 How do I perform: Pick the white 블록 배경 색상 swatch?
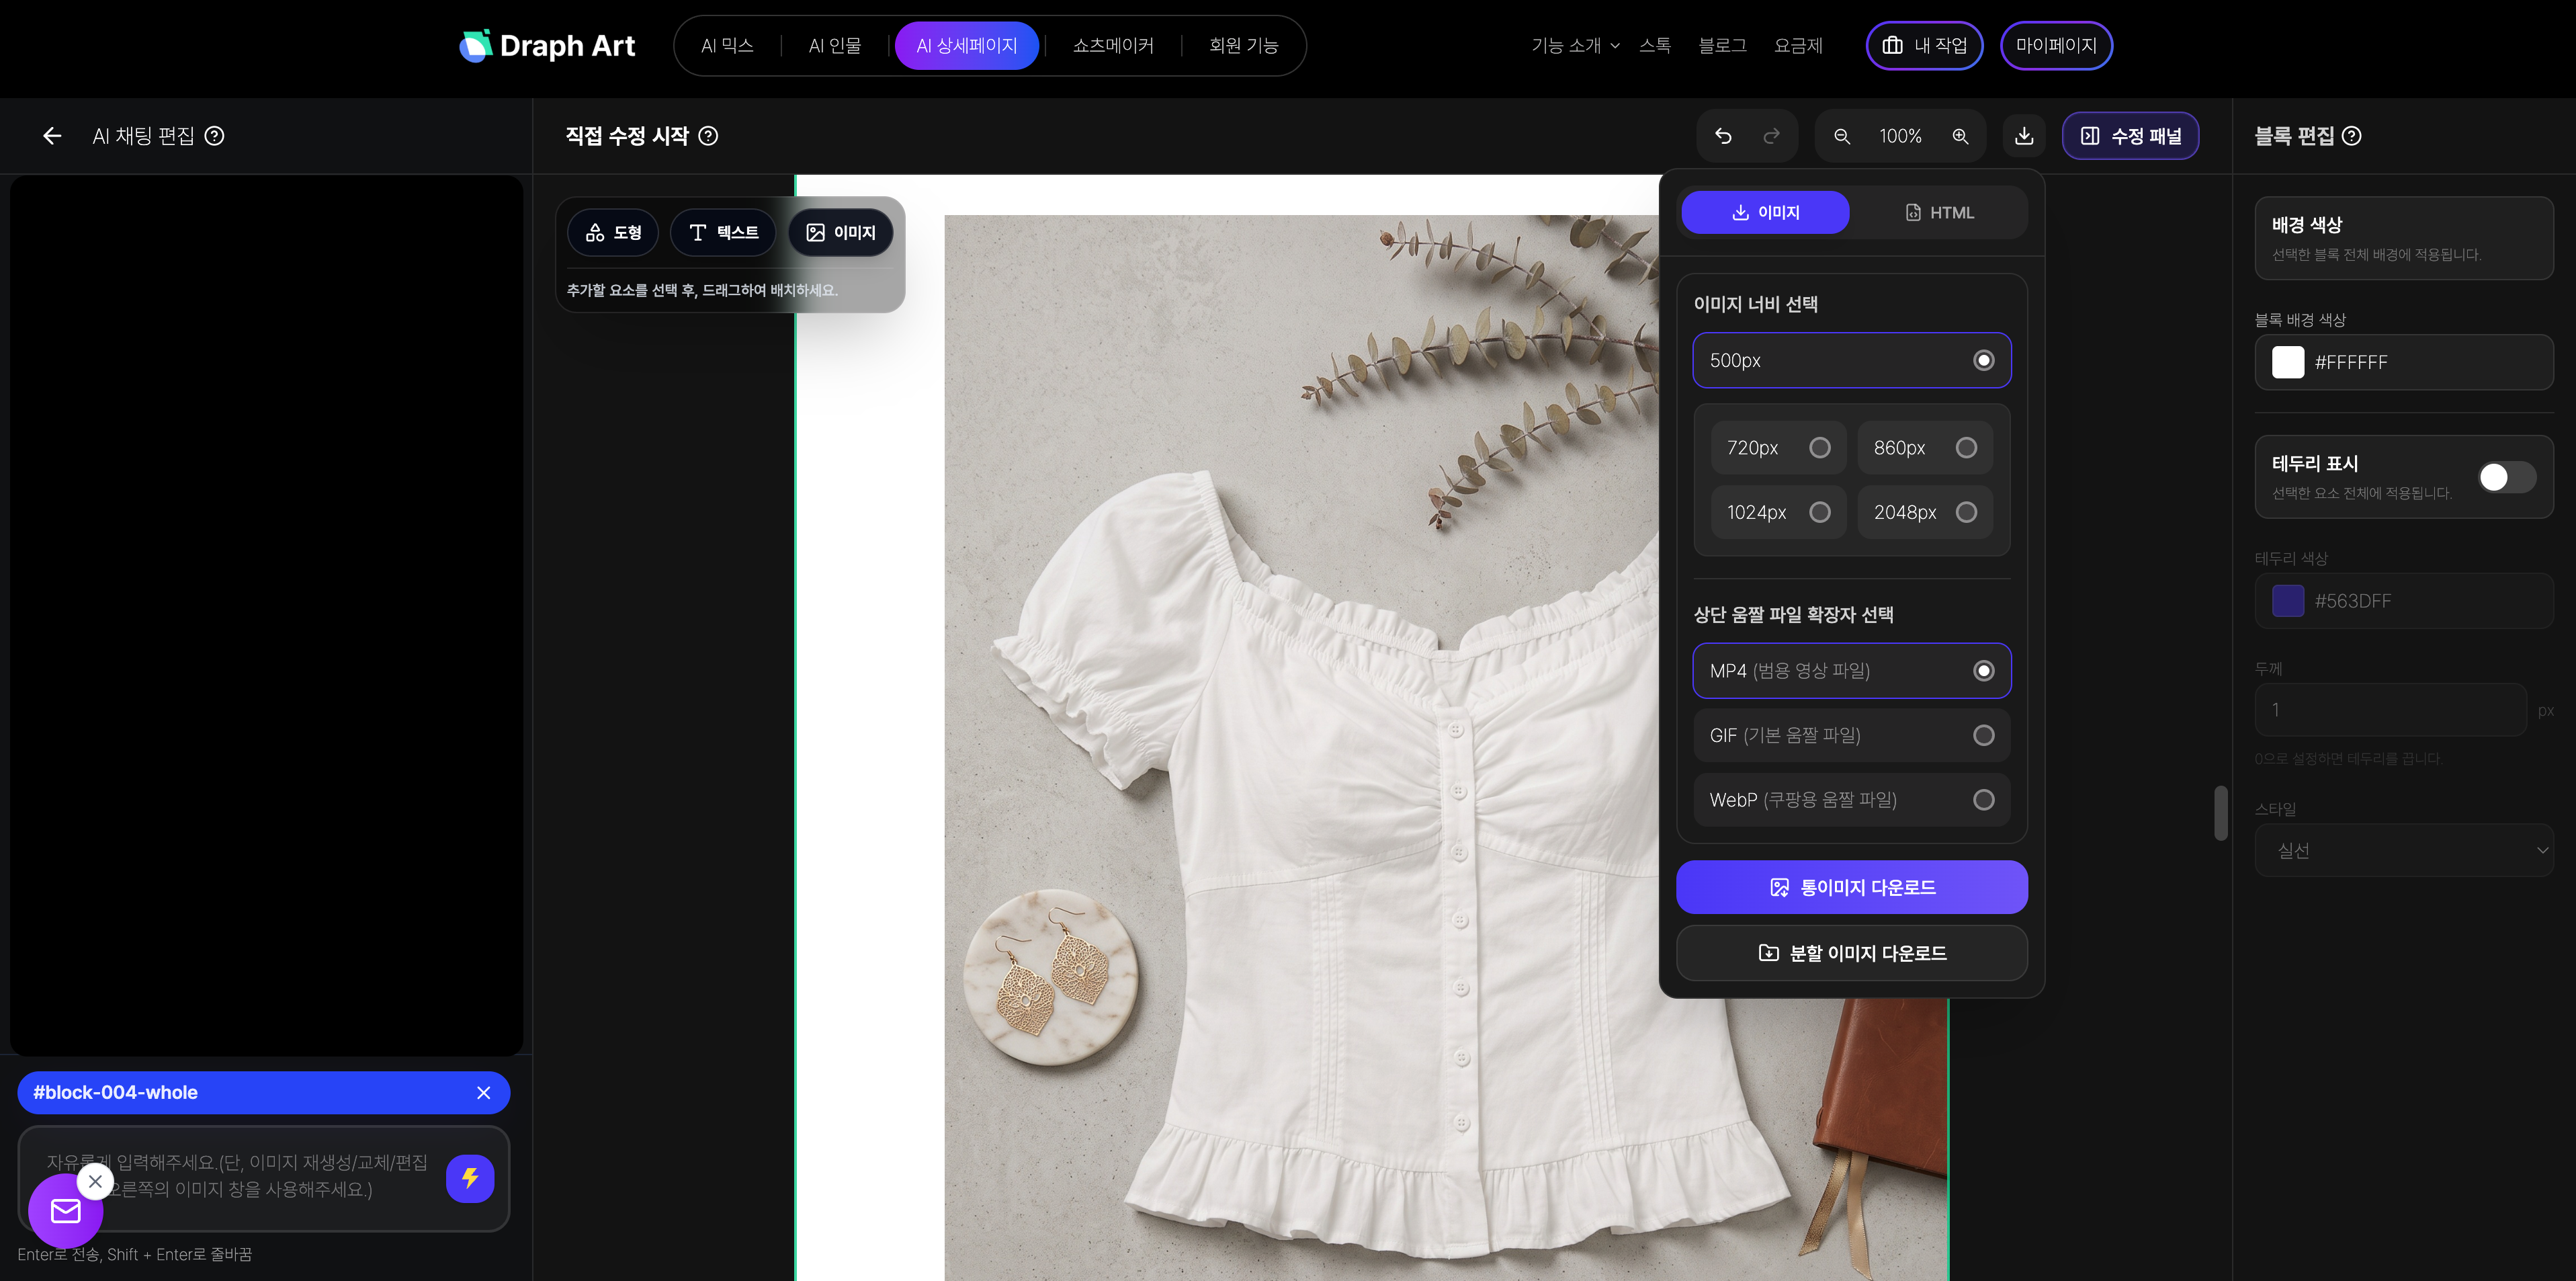tap(2288, 362)
